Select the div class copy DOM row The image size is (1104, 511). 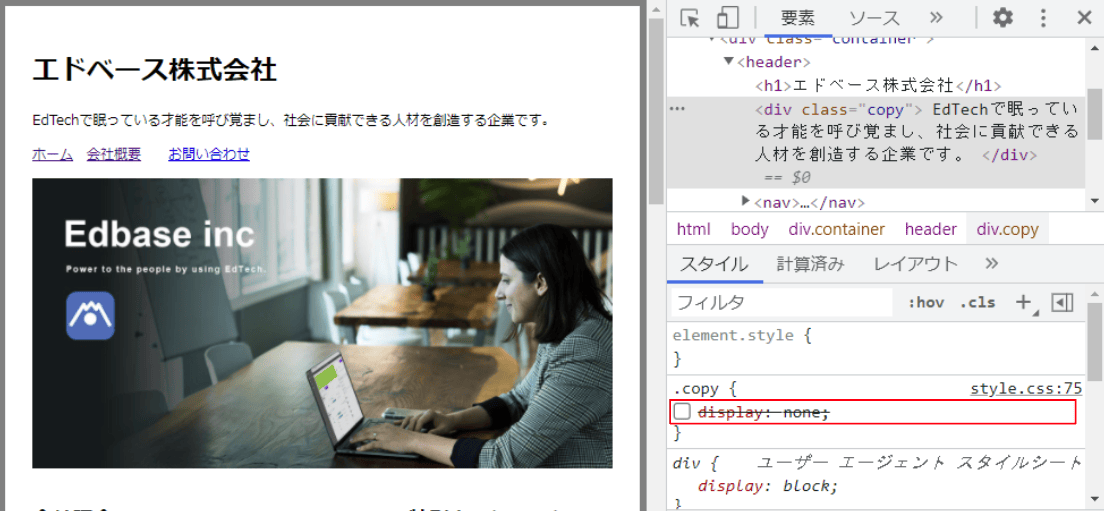click(x=877, y=143)
